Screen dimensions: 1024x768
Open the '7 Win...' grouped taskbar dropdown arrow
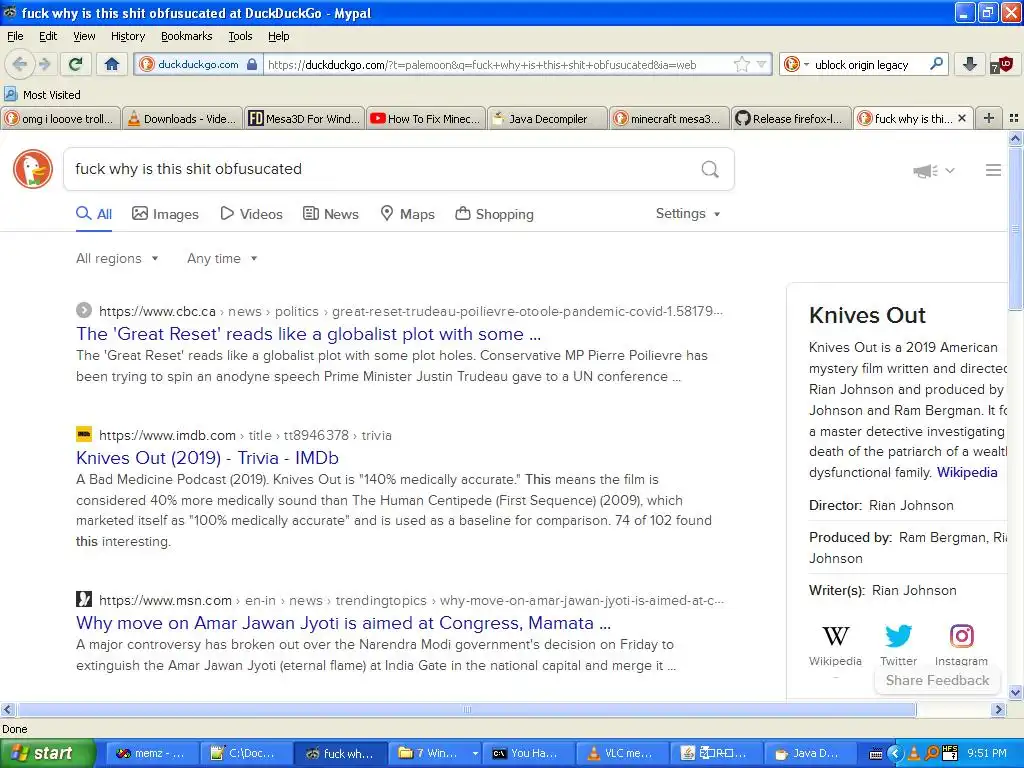(x=475, y=754)
